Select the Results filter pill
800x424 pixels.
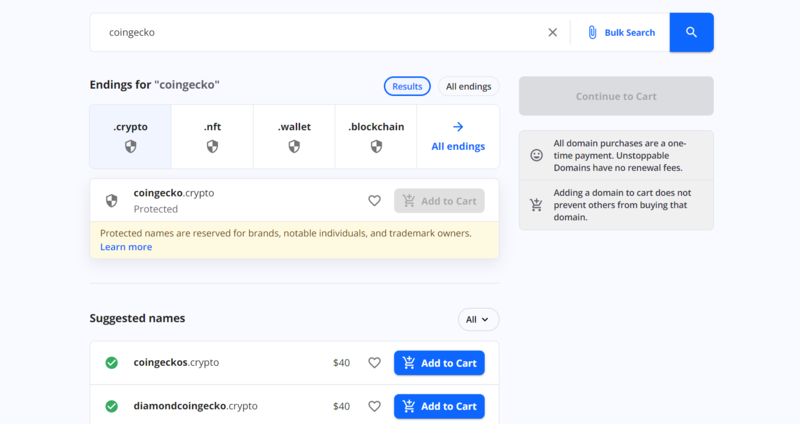(x=407, y=87)
